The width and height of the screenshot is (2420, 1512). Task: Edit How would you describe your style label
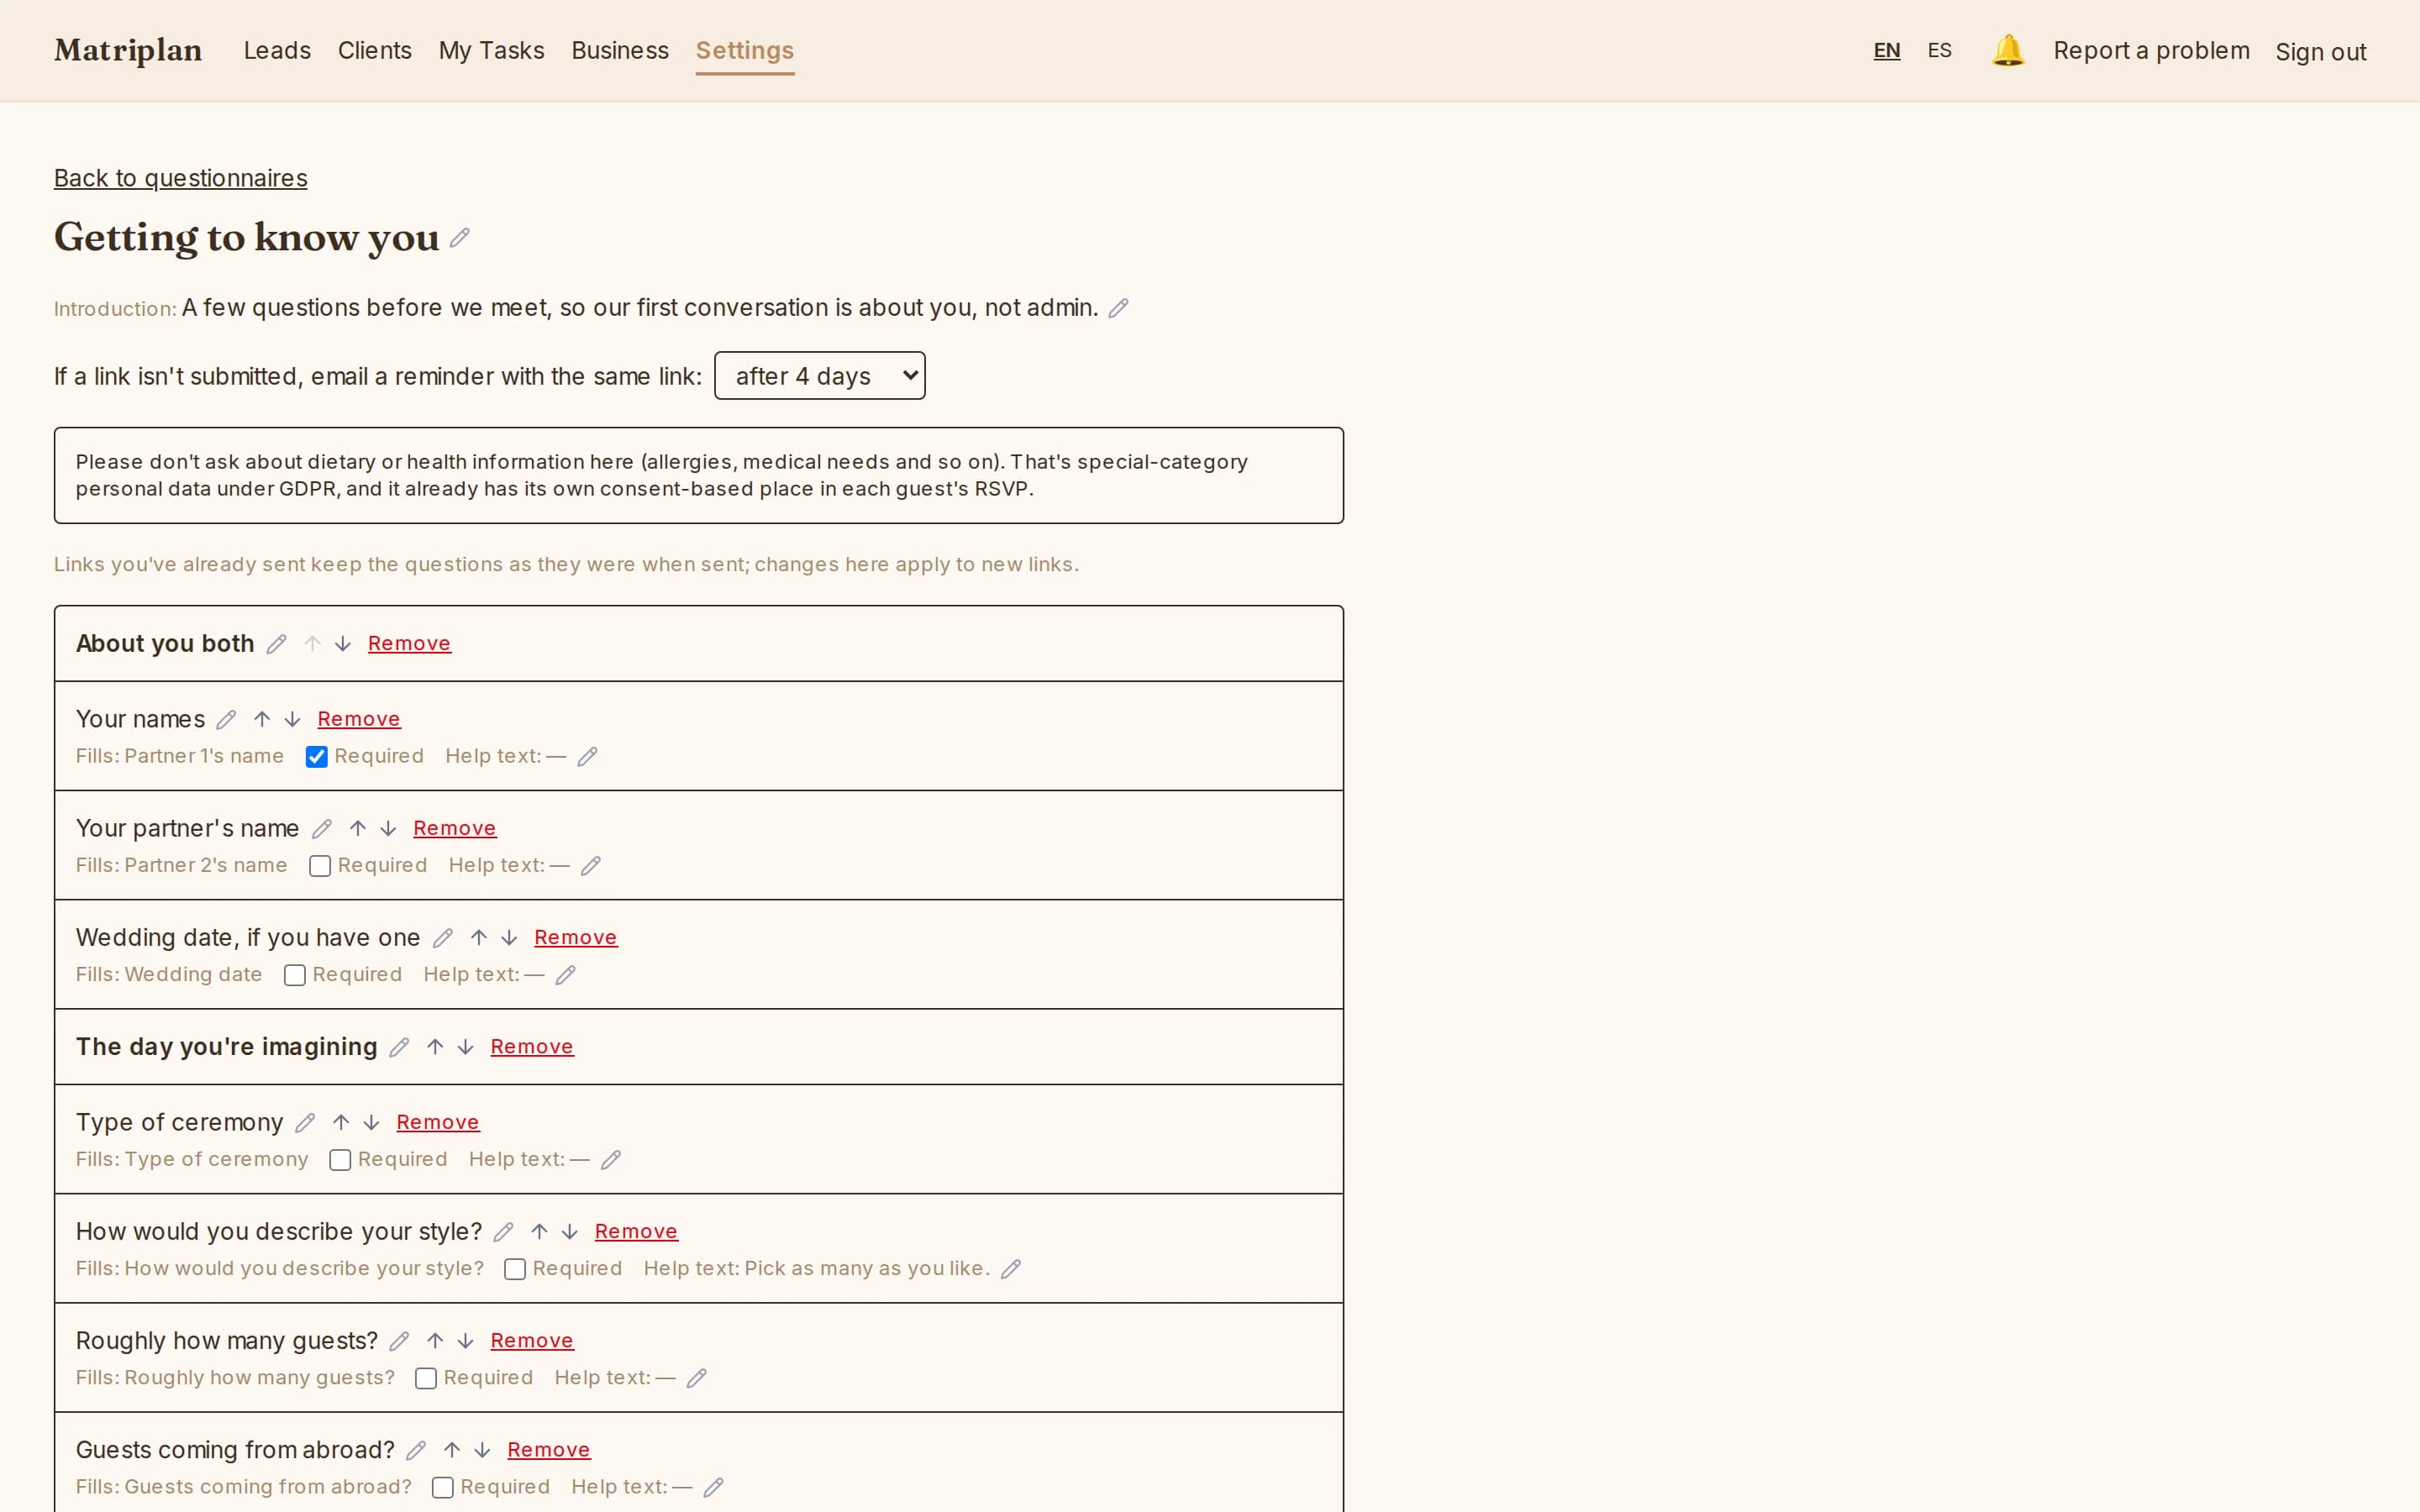pos(503,1232)
